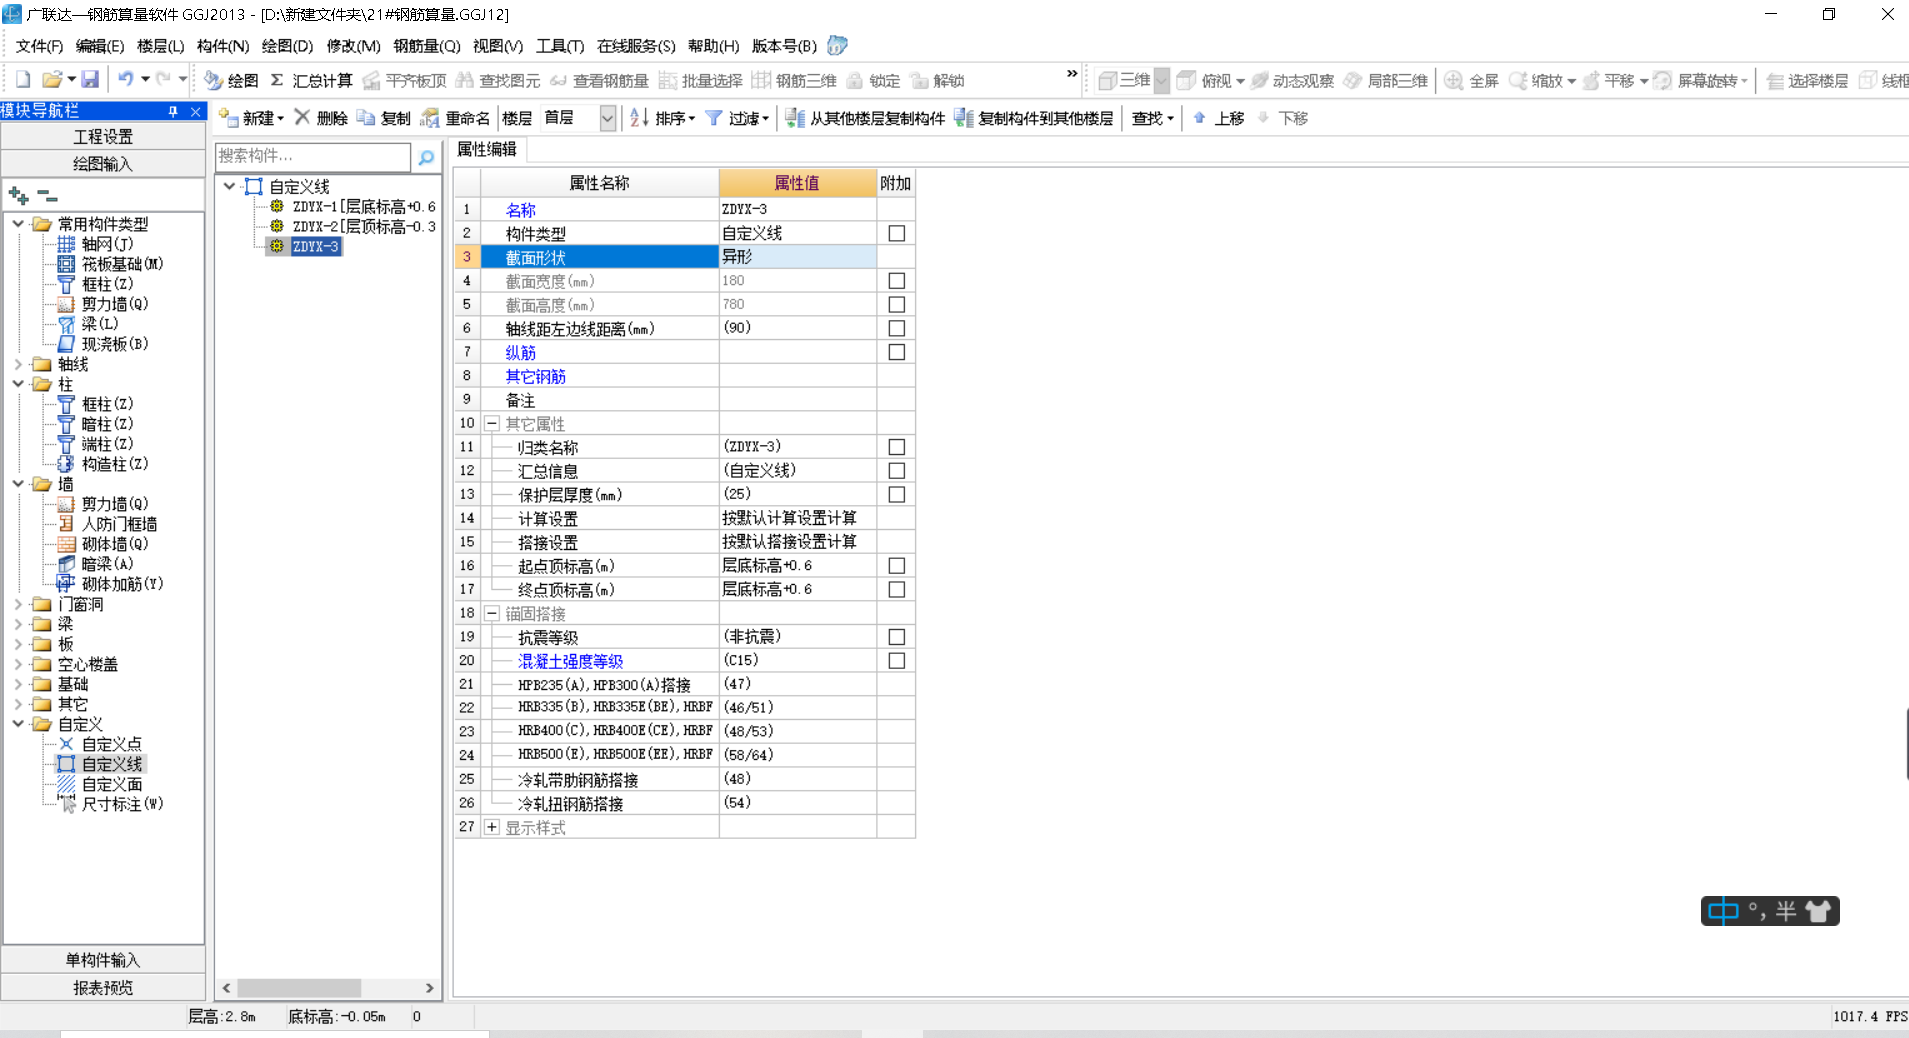Image resolution: width=1909 pixels, height=1038 pixels.
Task: Expand the 门窗洞 folder
Action: coord(18,604)
